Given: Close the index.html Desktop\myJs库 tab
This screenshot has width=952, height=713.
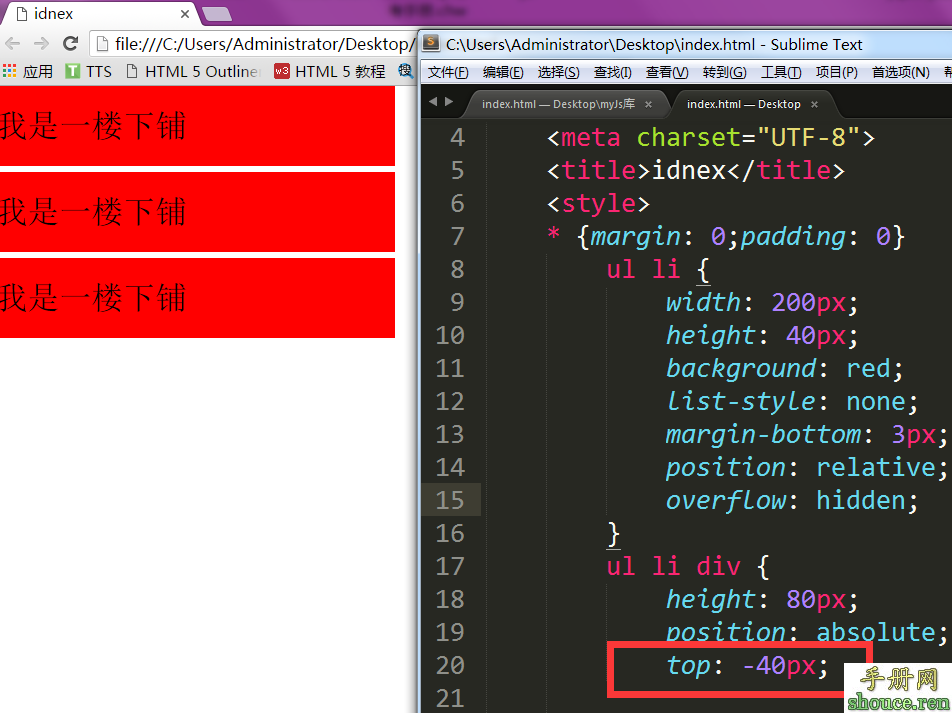Looking at the screenshot, I should point(648,104).
